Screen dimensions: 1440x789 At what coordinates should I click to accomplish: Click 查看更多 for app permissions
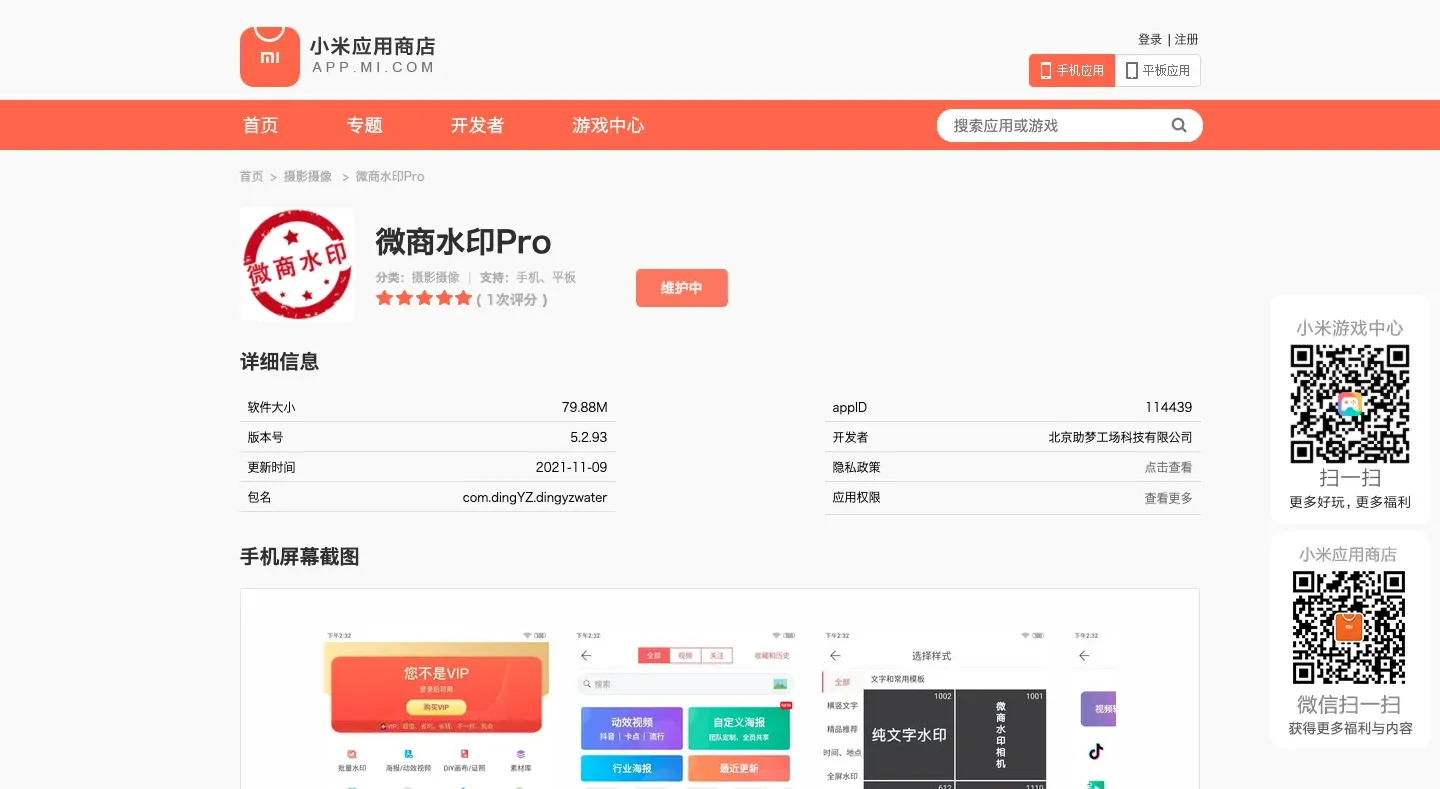click(x=1168, y=498)
